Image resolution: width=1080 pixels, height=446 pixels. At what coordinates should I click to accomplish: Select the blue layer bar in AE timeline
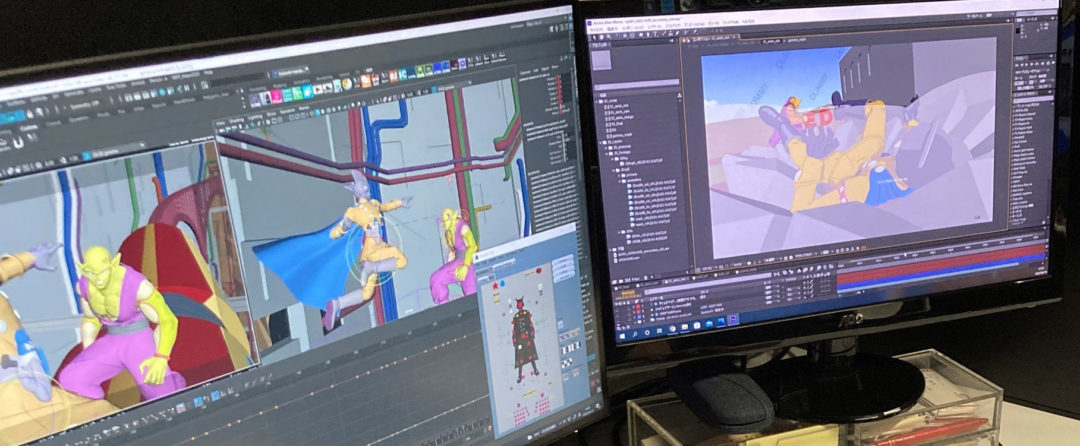[x=939, y=273]
